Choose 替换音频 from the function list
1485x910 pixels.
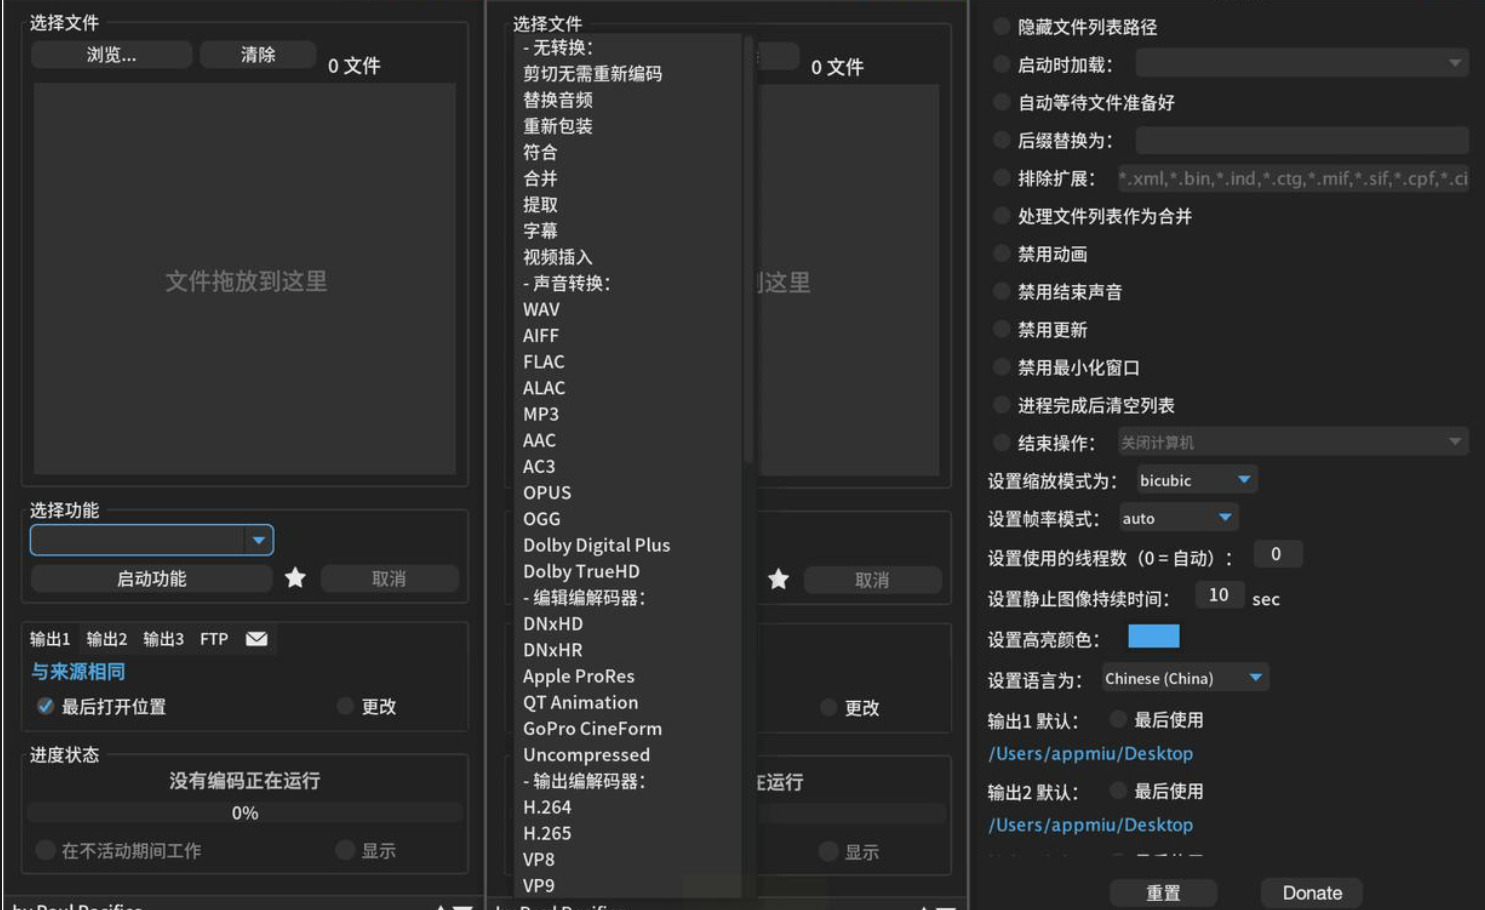(x=558, y=99)
